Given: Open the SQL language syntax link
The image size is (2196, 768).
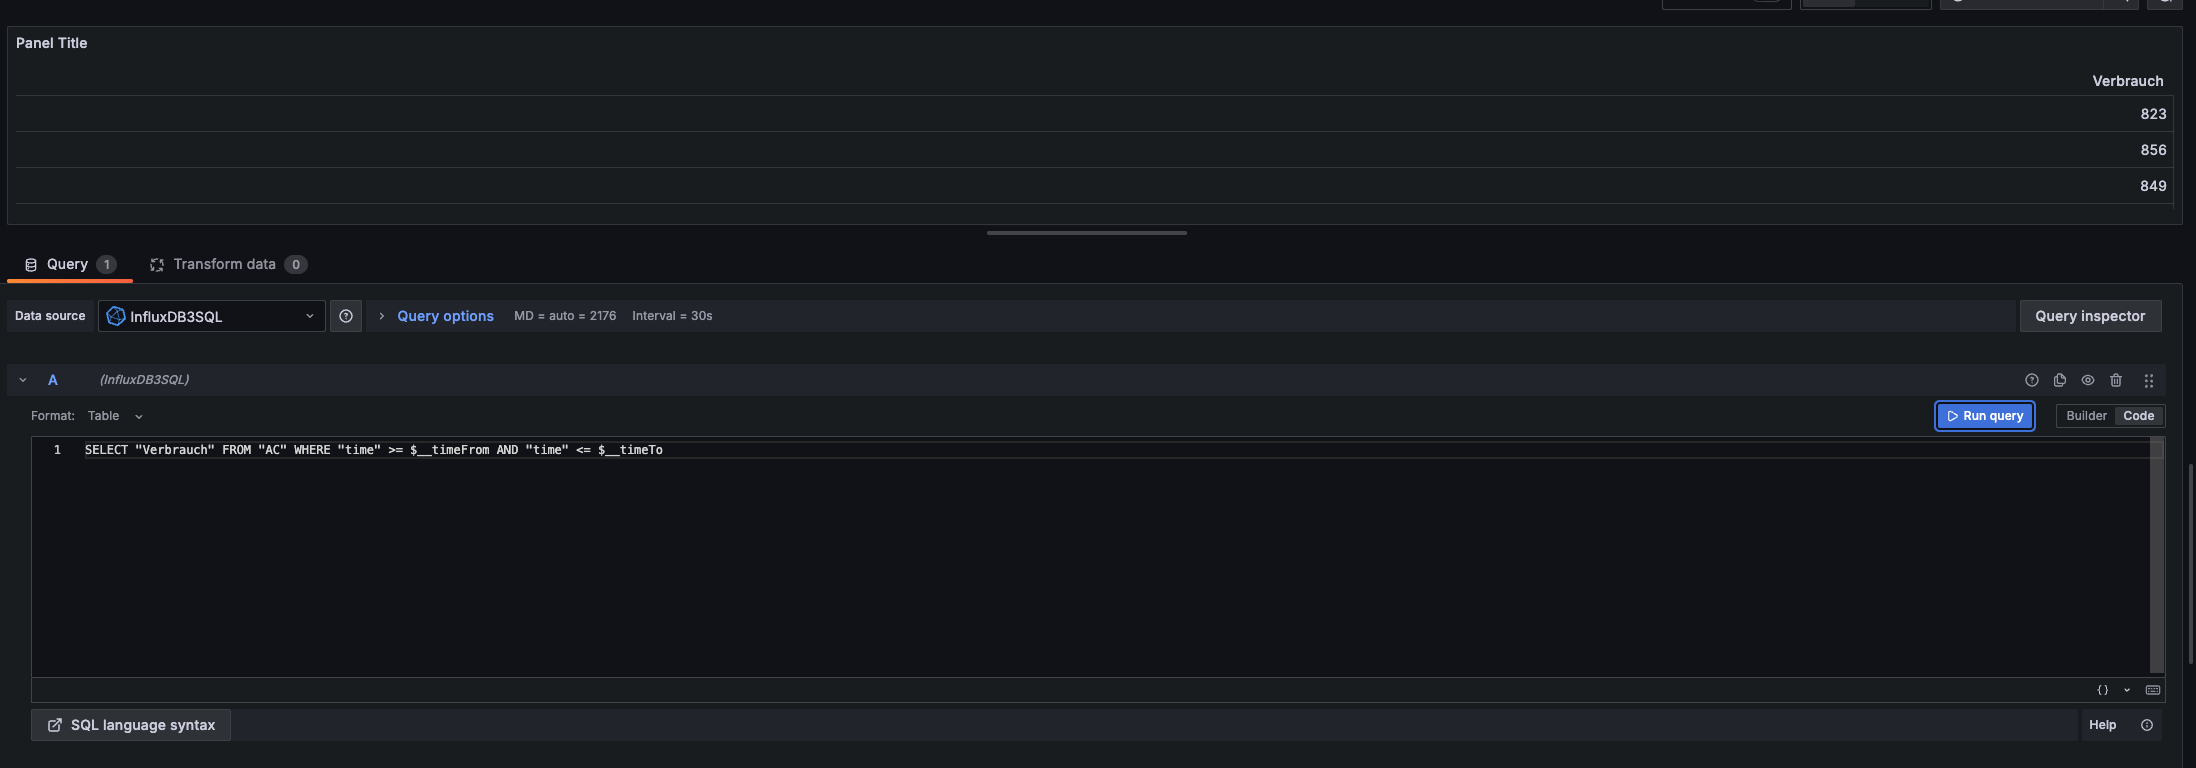Looking at the screenshot, I should pos(131,725).
